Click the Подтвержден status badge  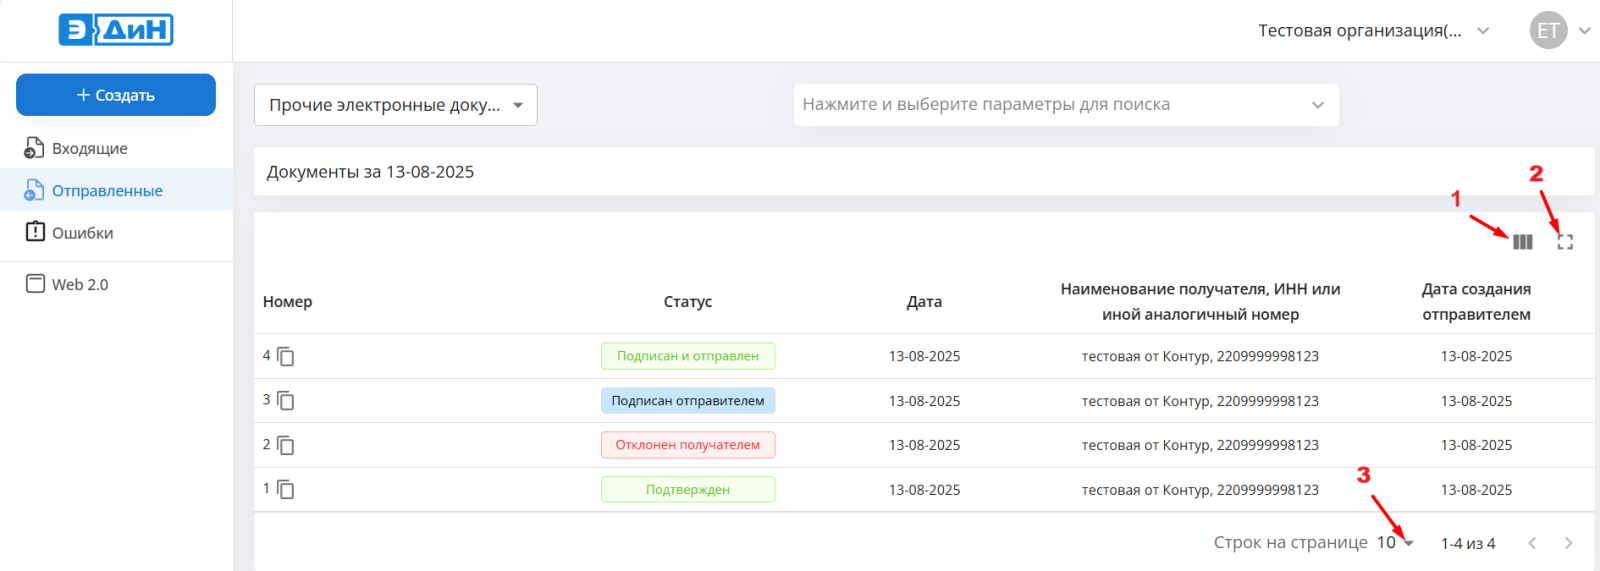pyautogui.click(x=688, y=489)
